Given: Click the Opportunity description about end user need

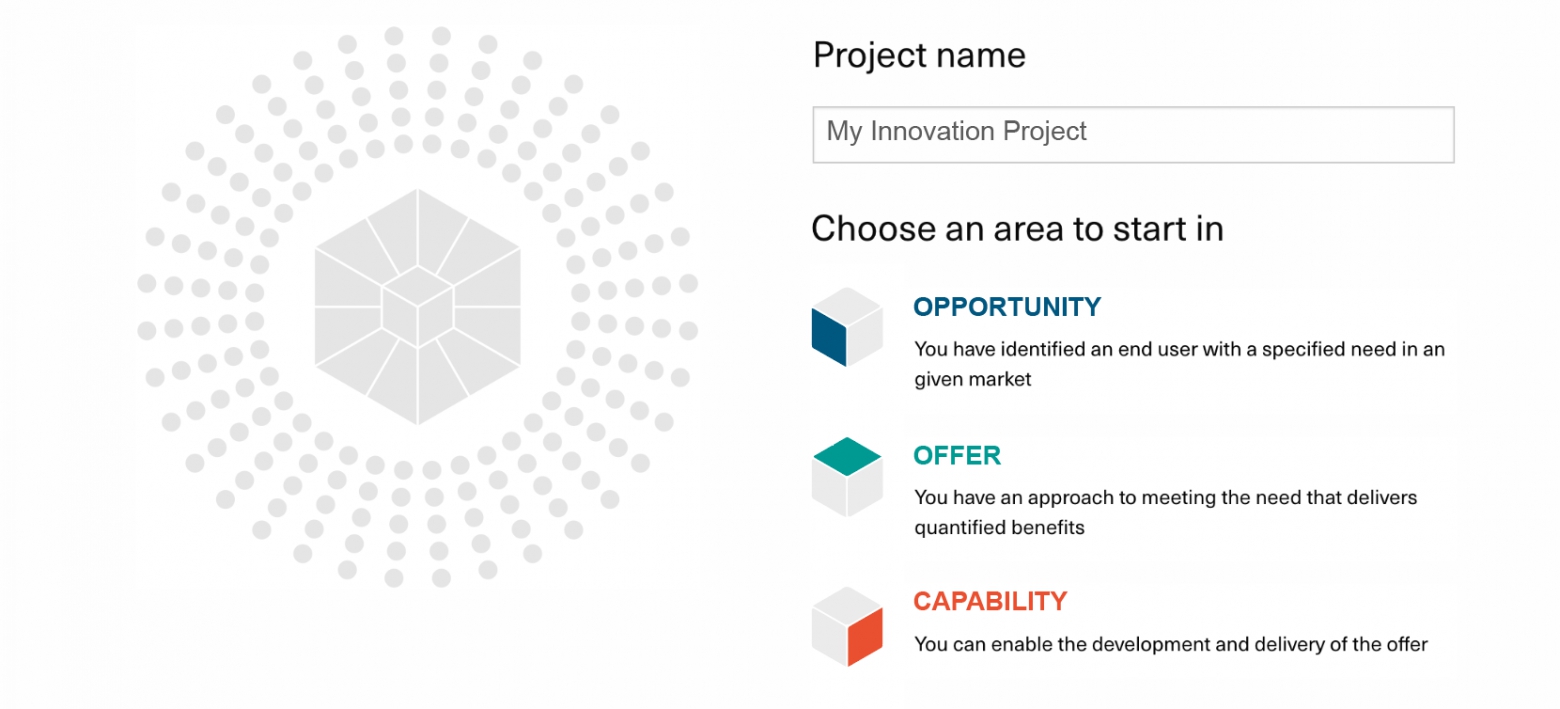Looking at the screenshot, I should tap(1180, 364).
